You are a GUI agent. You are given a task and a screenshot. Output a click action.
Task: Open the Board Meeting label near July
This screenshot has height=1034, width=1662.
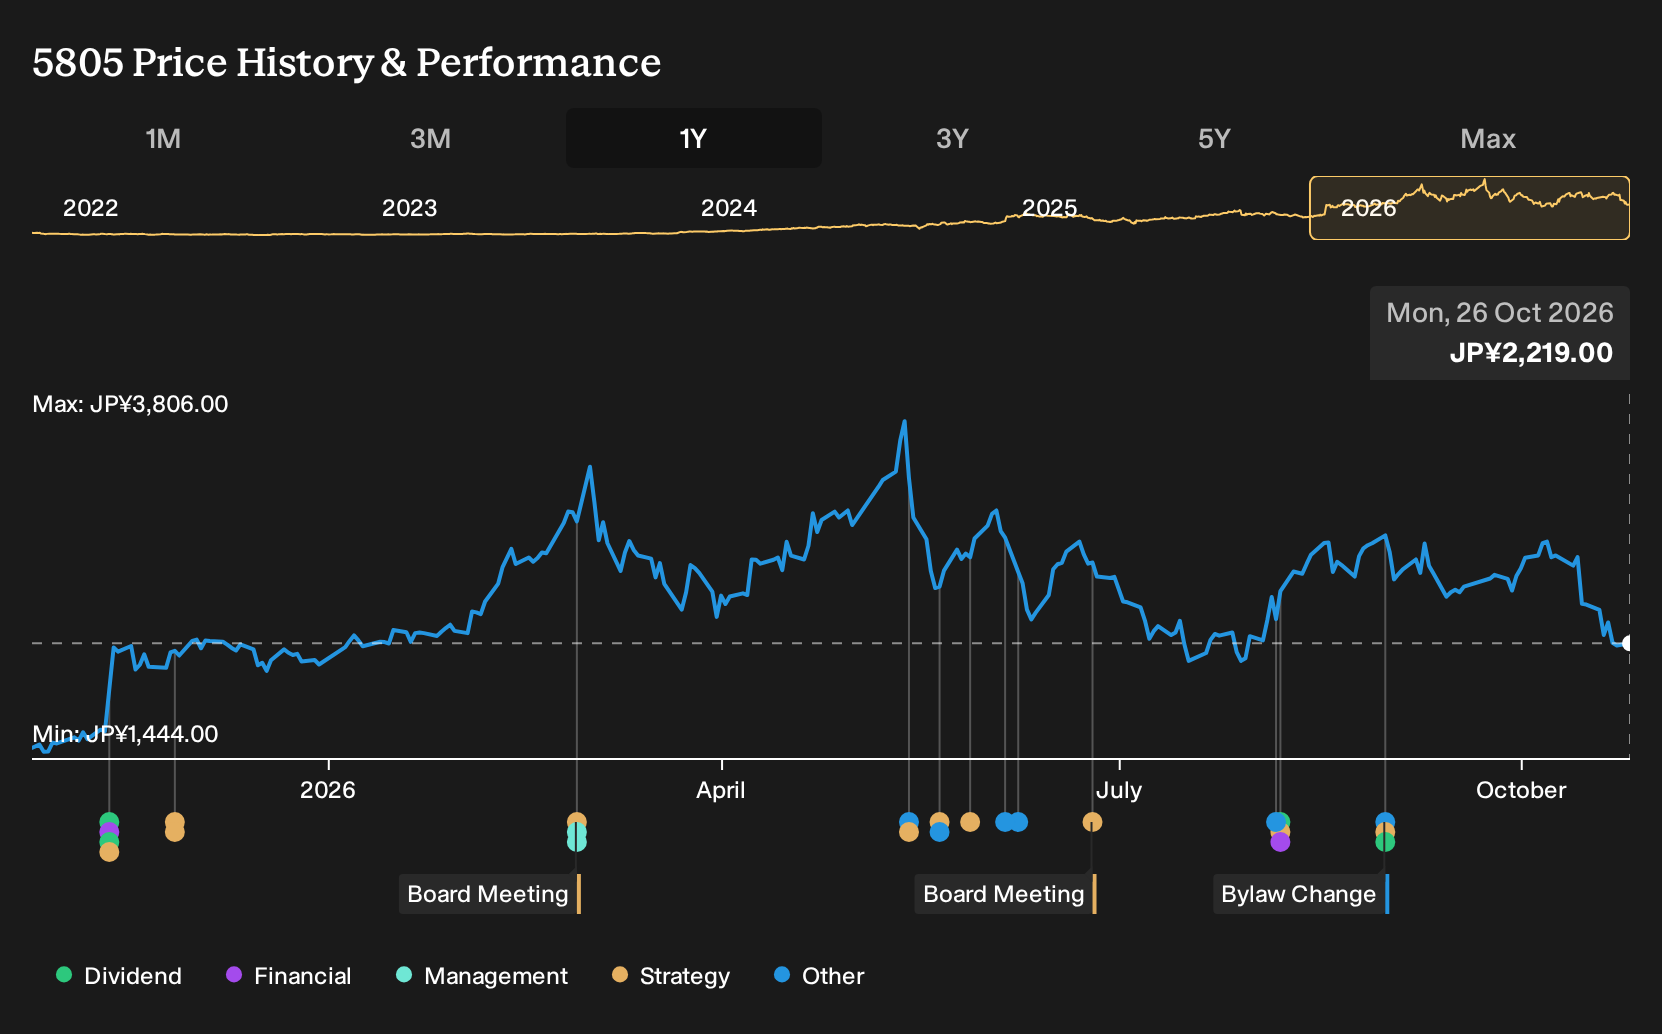1006,894
